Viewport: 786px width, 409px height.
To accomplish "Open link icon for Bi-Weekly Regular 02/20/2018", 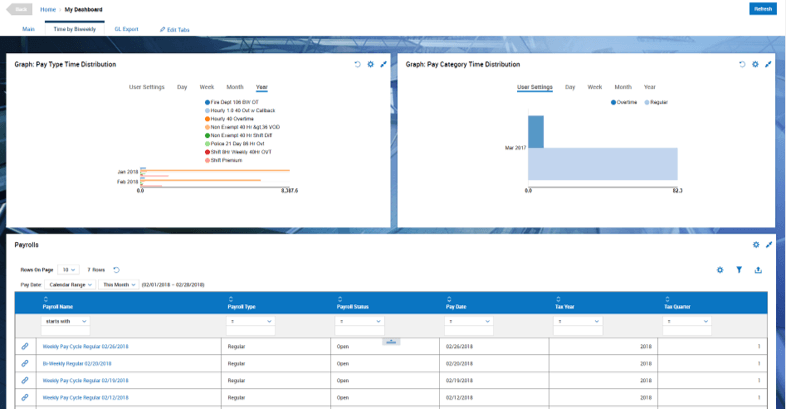I will coord(25,363).
